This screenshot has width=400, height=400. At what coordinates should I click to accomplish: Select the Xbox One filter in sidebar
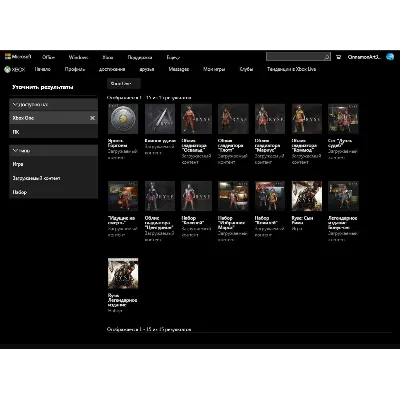53,118
